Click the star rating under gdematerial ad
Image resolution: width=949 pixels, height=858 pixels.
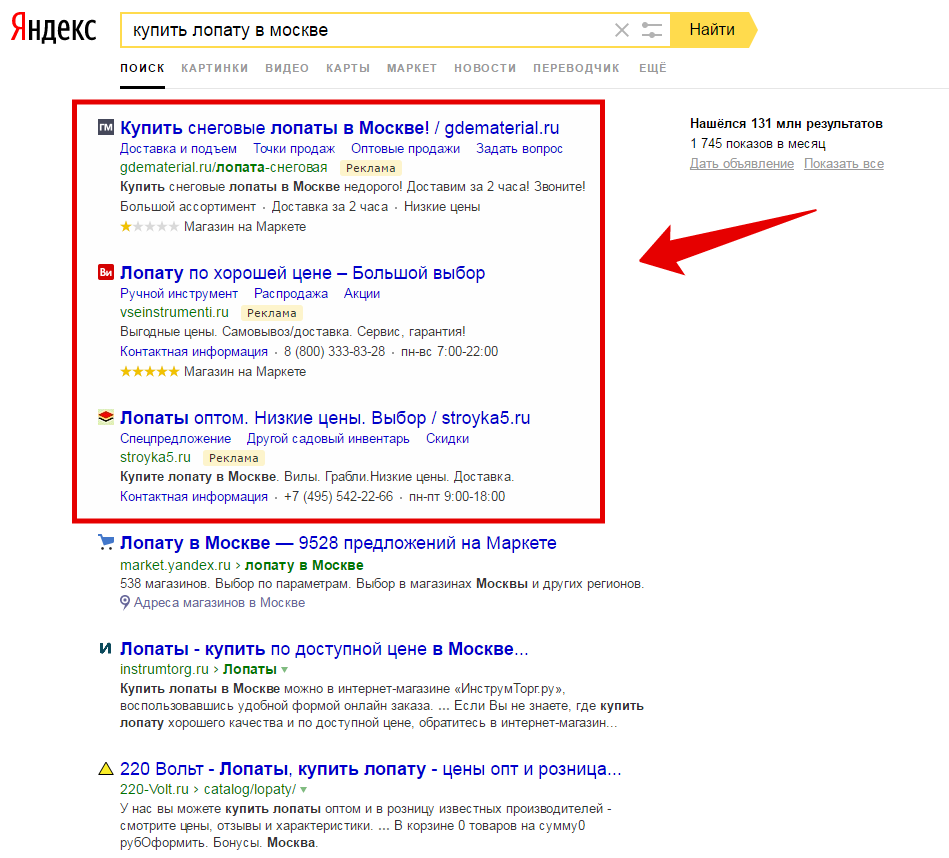tap(149, 226)
